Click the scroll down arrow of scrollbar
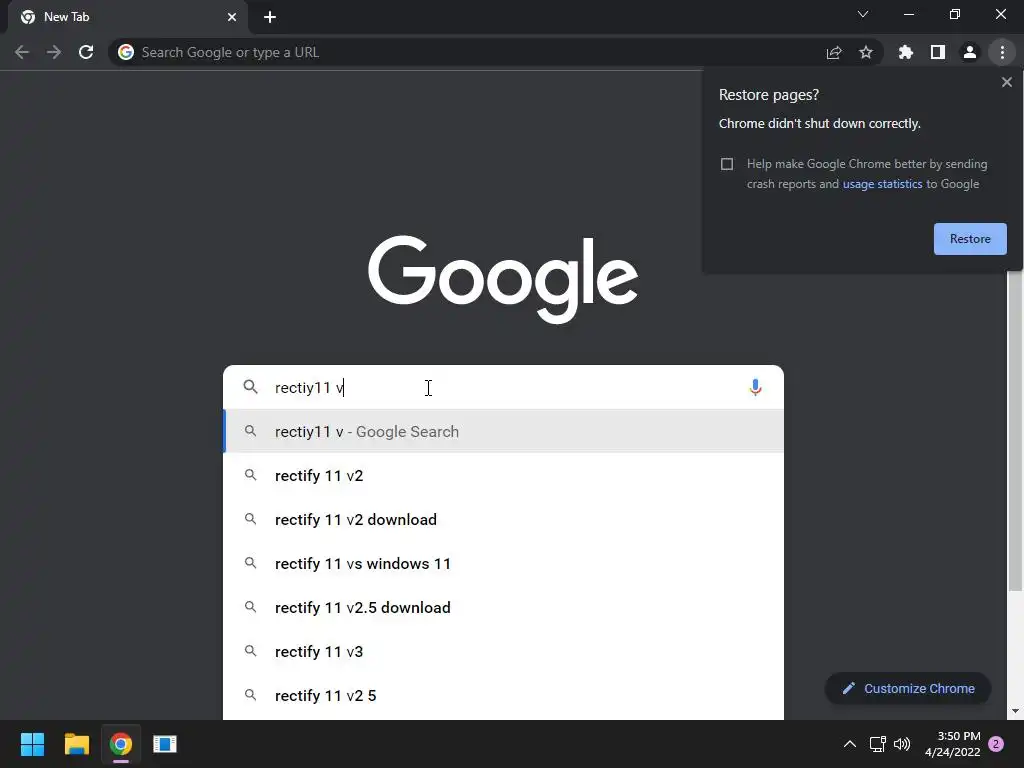 coord(1015,711)
